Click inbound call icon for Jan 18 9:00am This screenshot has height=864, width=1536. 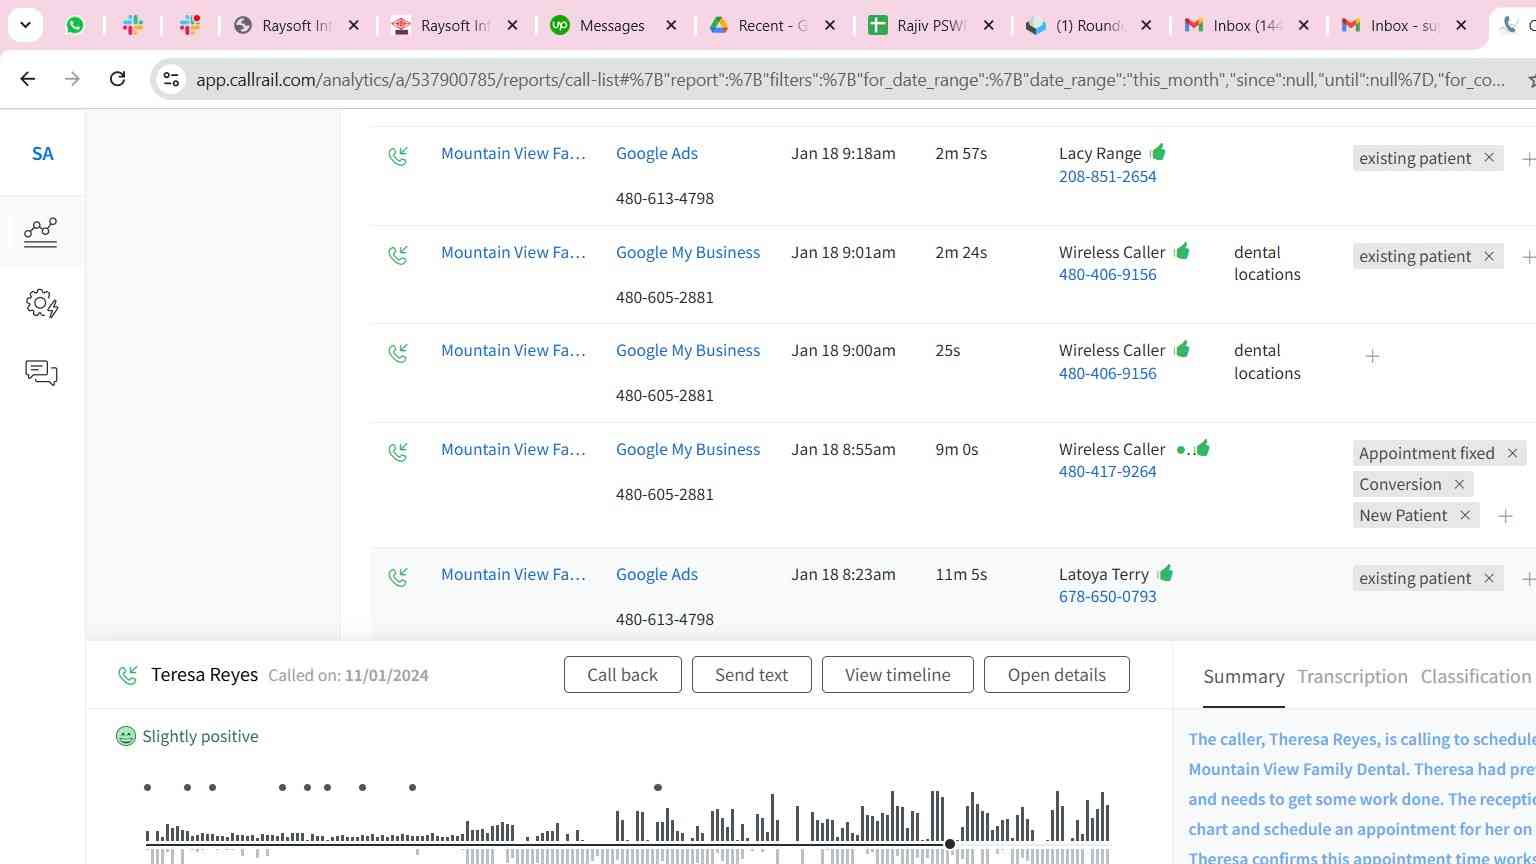pos(398,353)
